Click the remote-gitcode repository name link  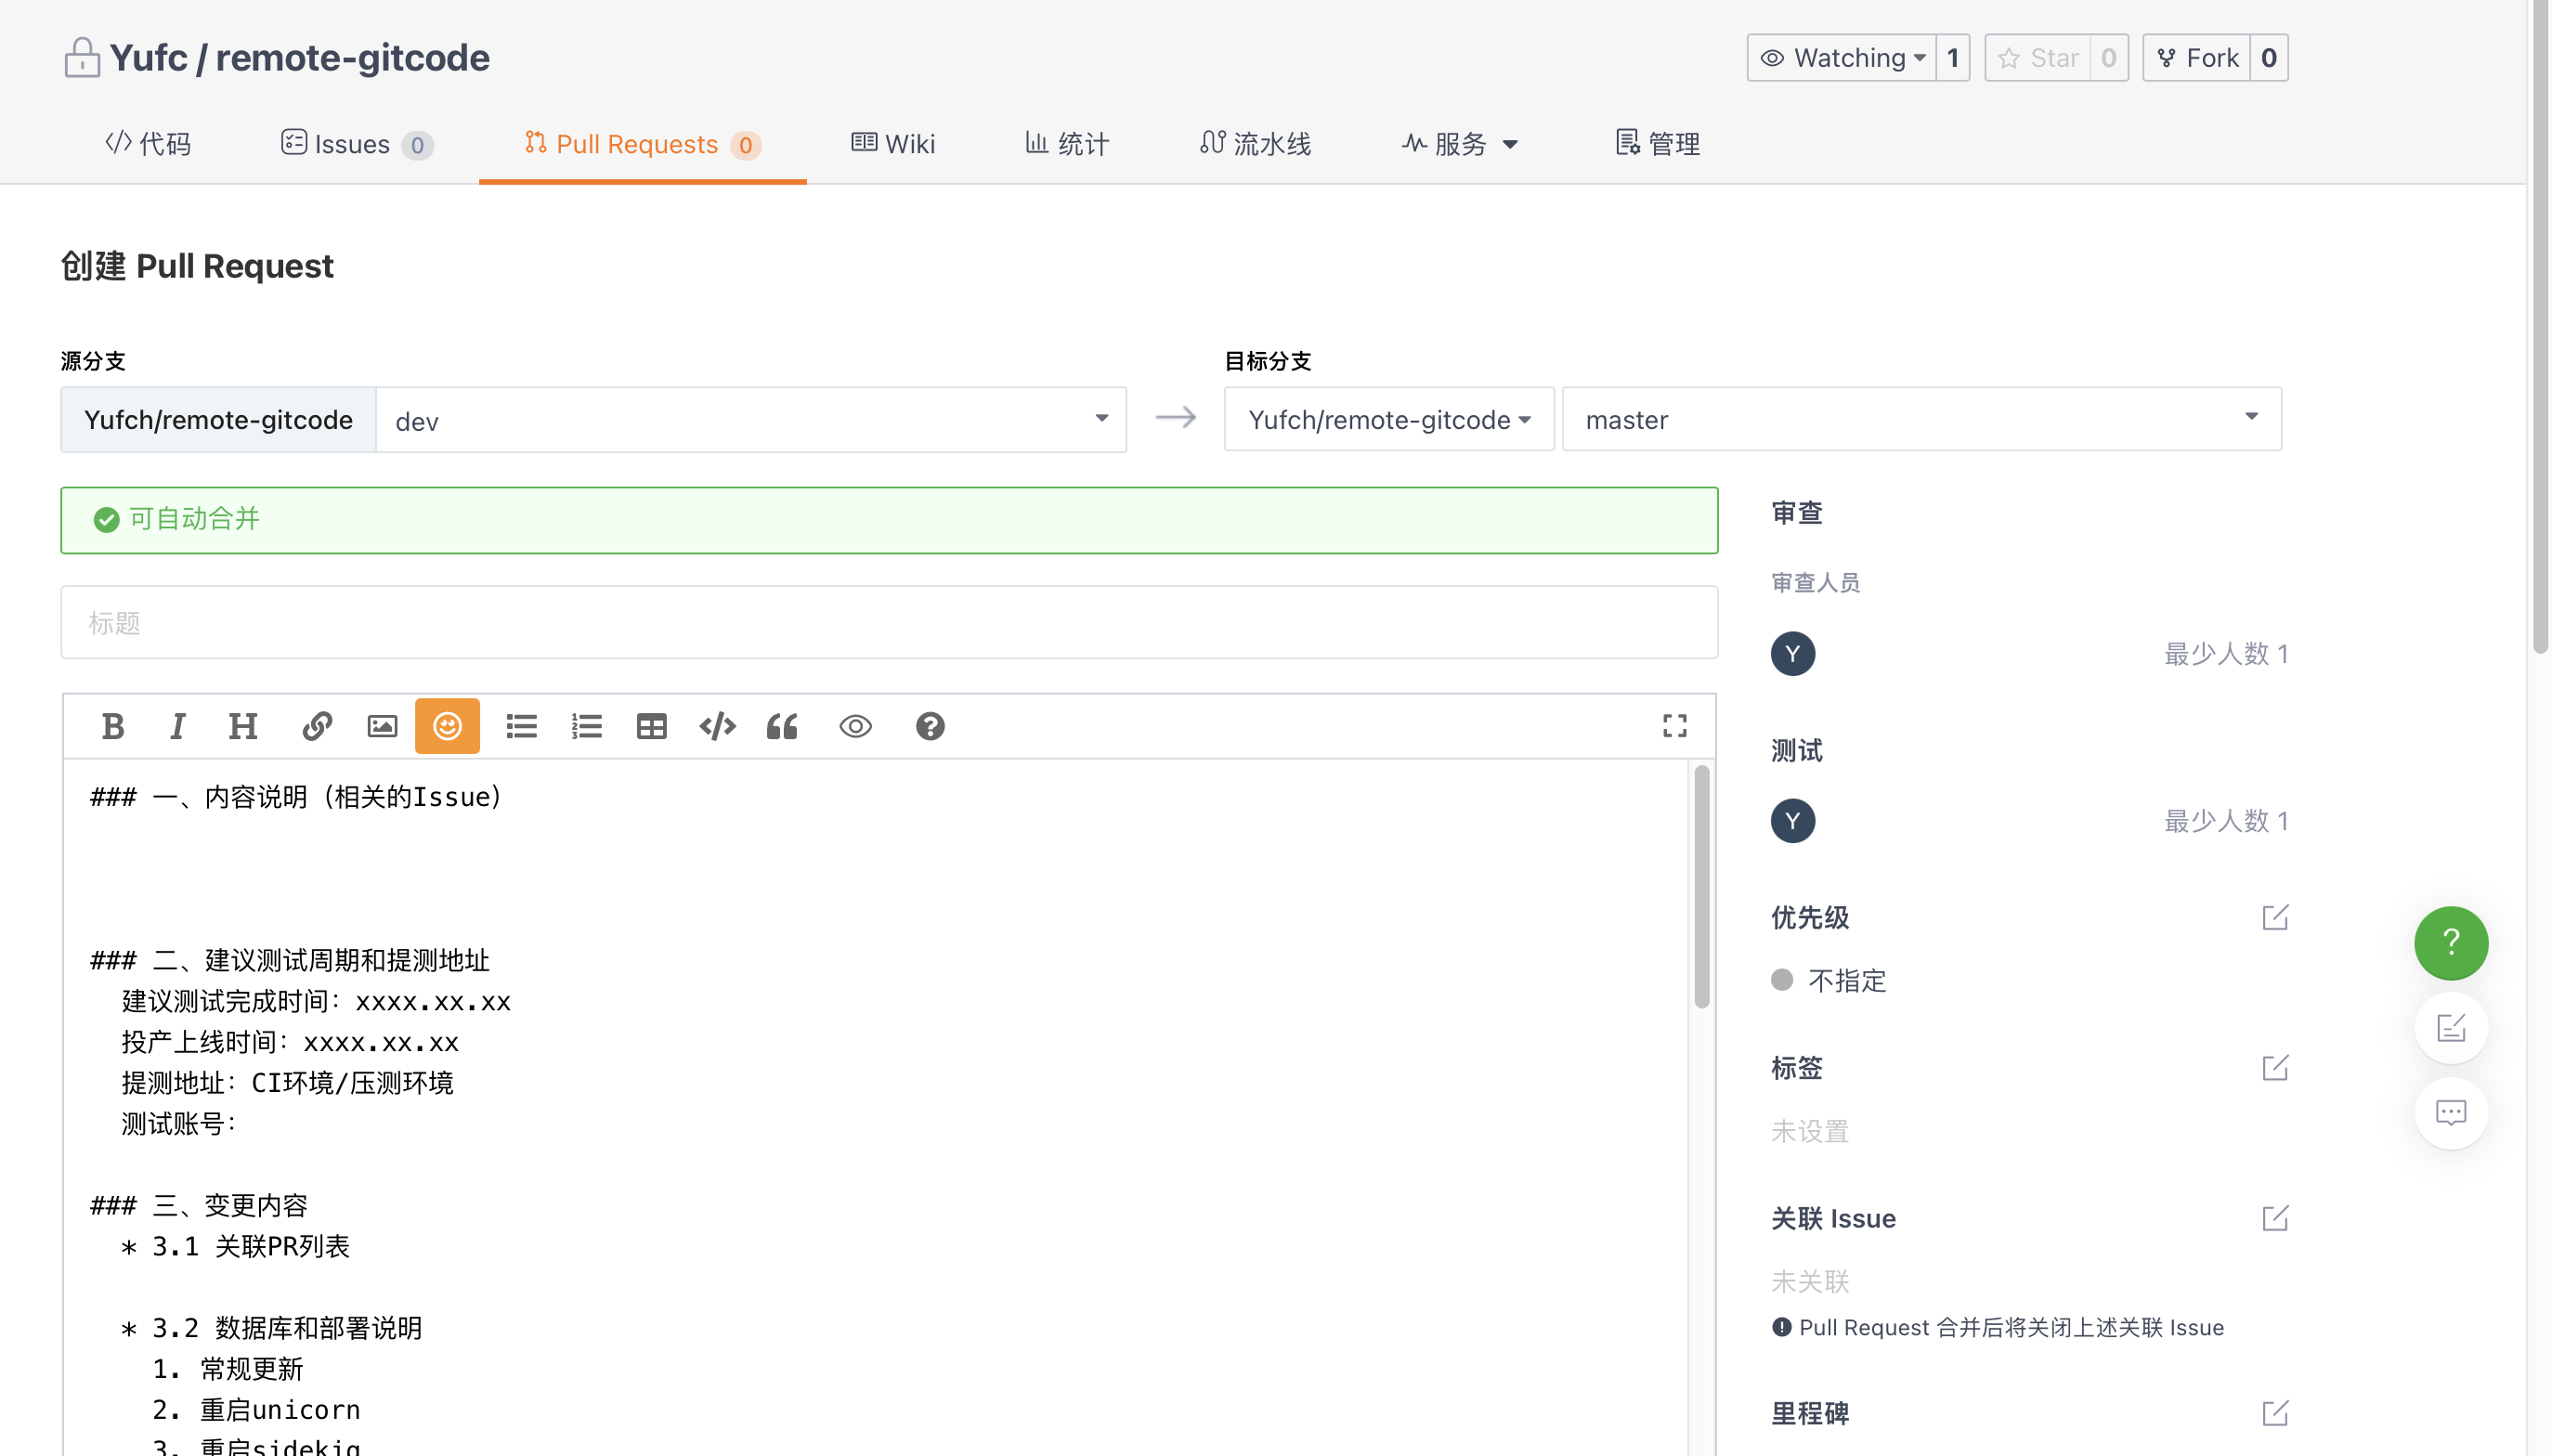[x=352, y=58]
